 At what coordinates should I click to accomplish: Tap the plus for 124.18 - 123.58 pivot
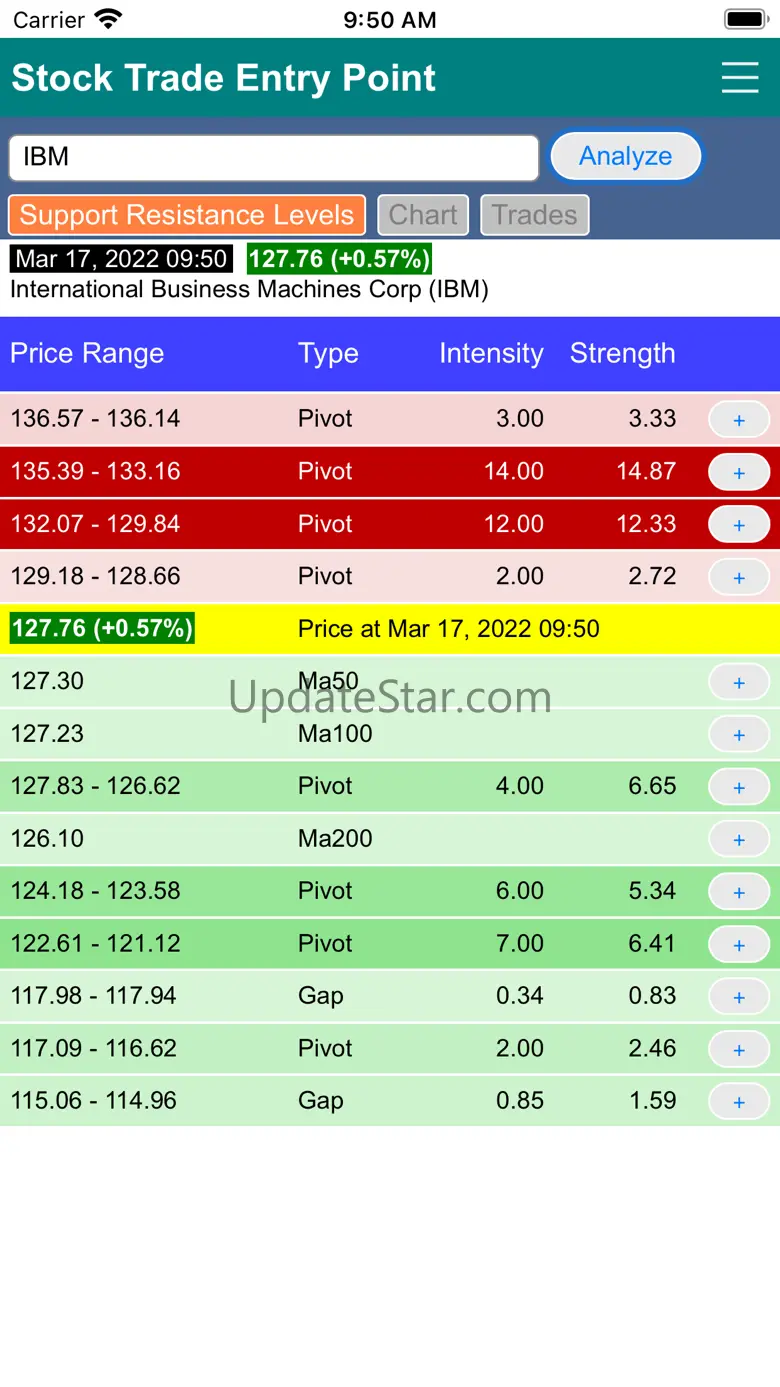[x=739, y=891]
